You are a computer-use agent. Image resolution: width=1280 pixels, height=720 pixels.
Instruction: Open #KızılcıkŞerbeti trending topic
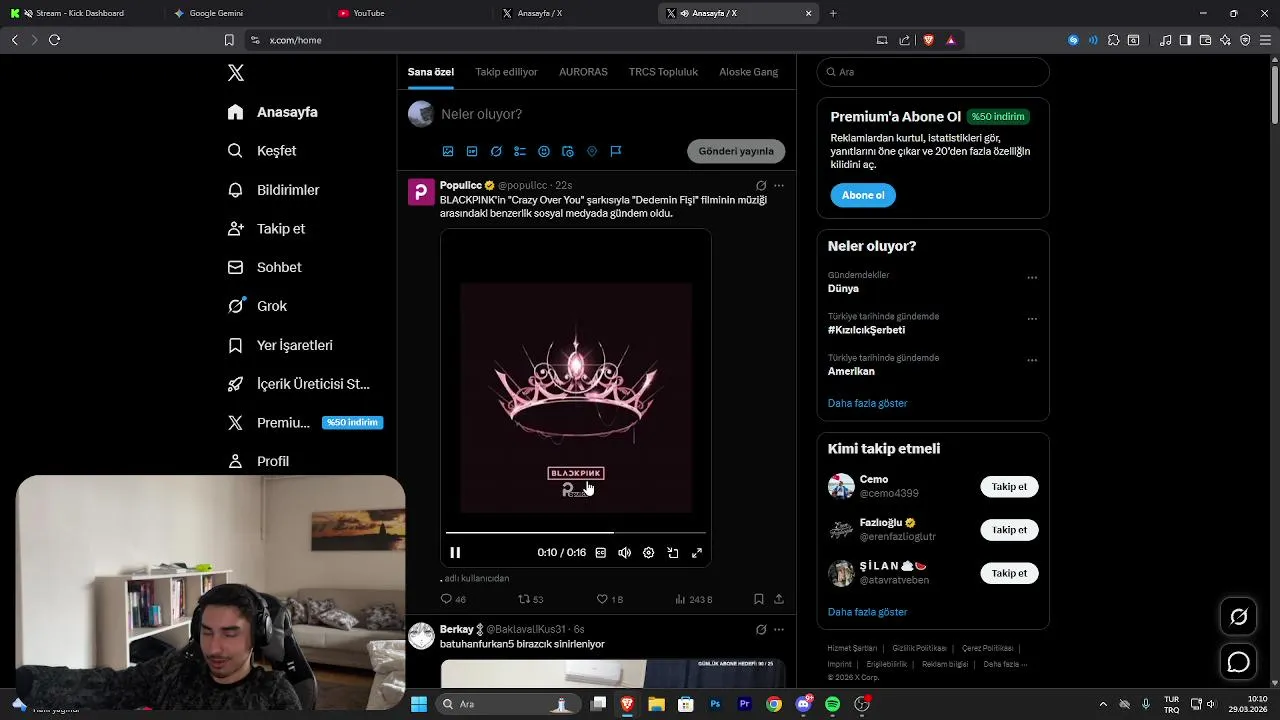coord(866,330)
